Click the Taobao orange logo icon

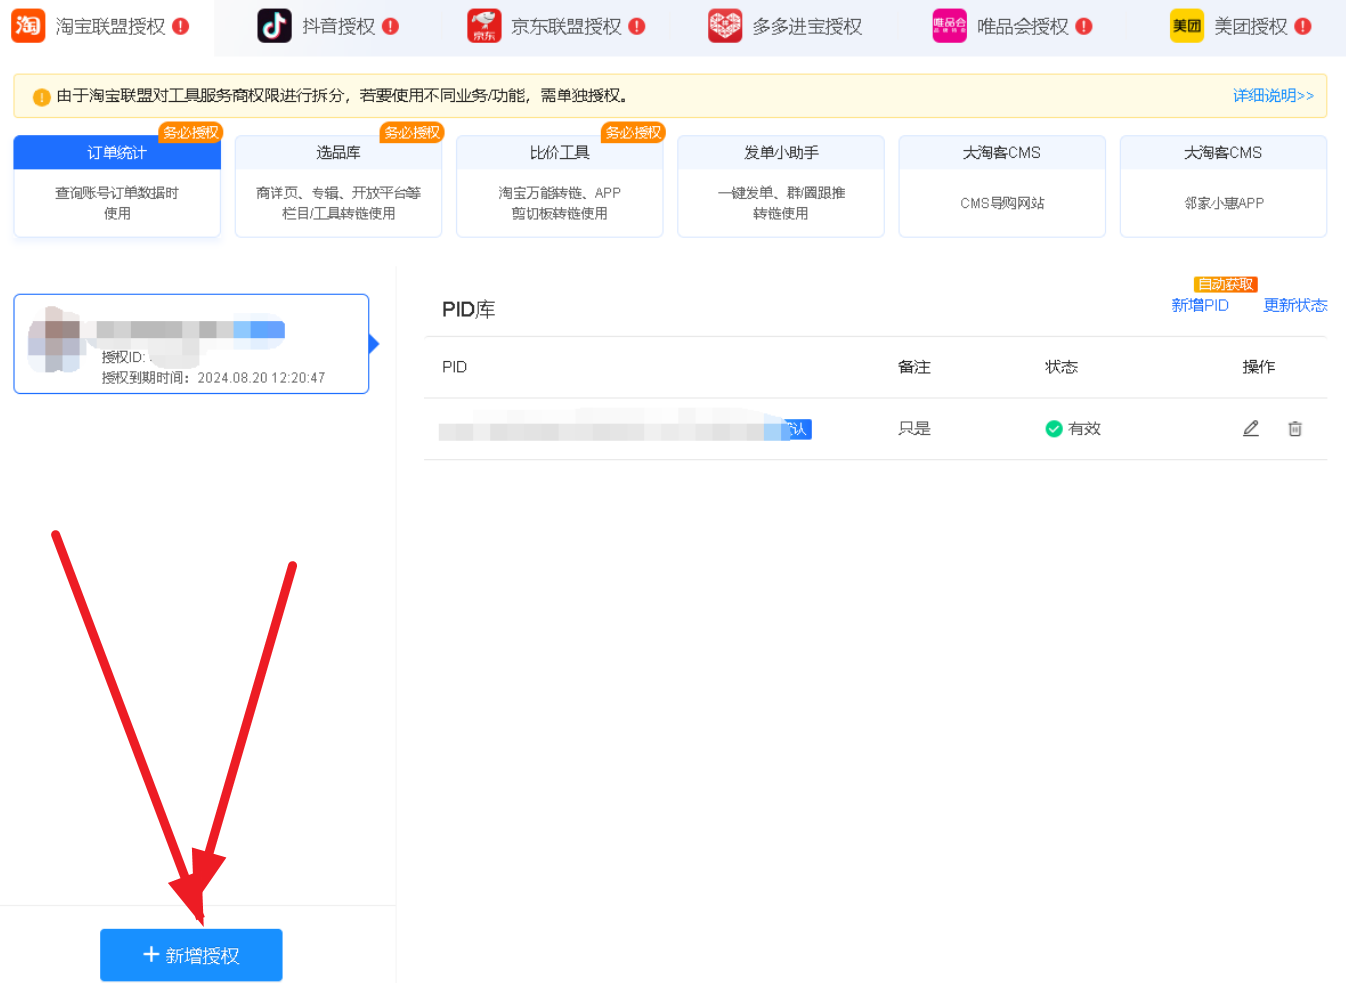click(28, 25)
